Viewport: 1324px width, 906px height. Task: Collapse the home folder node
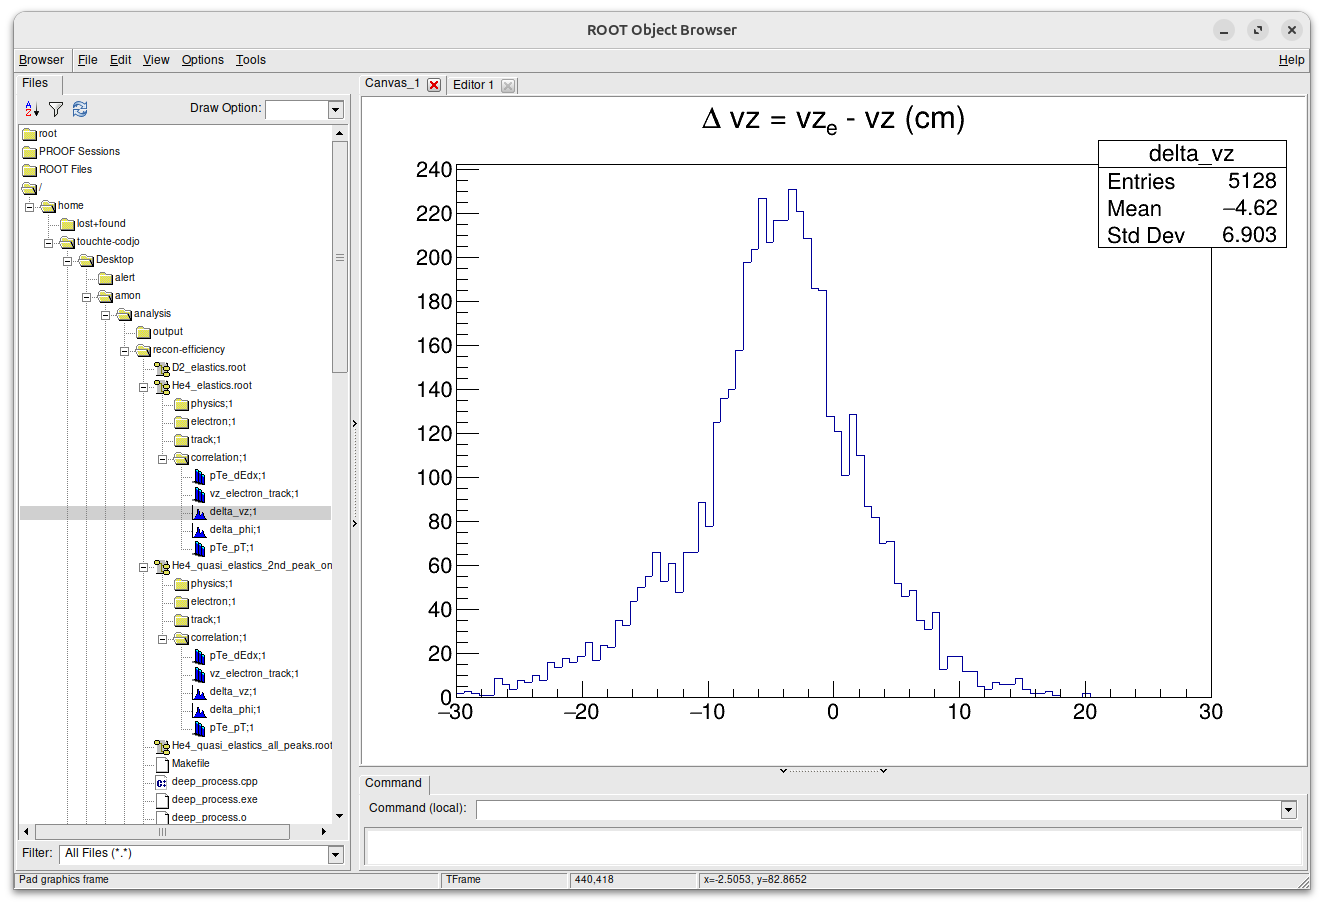coord(30,207)
